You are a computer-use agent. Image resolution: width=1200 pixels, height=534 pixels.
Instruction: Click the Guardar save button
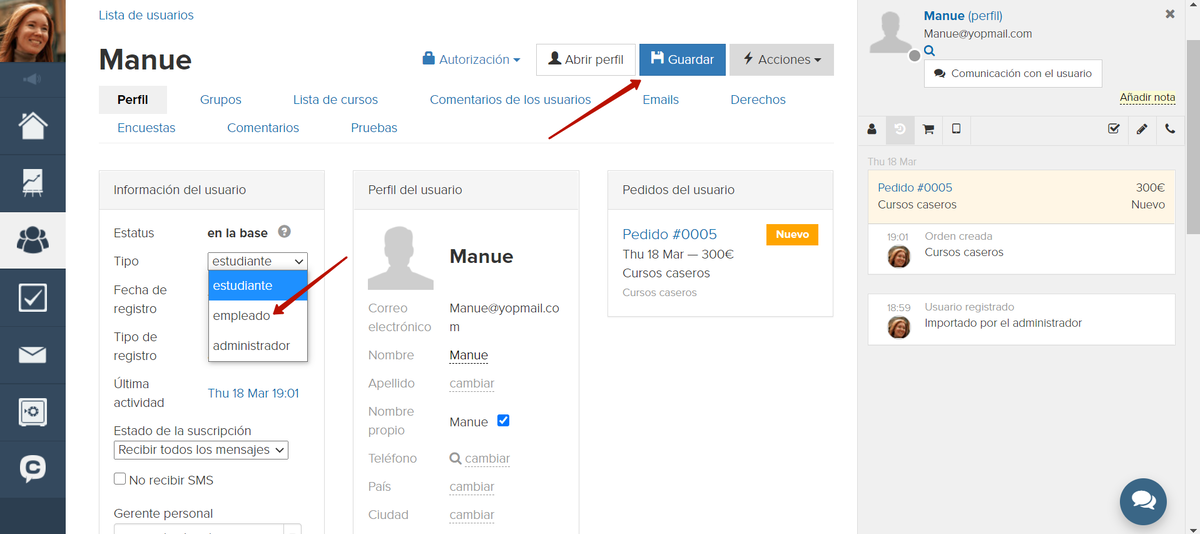tap(683, 59)
